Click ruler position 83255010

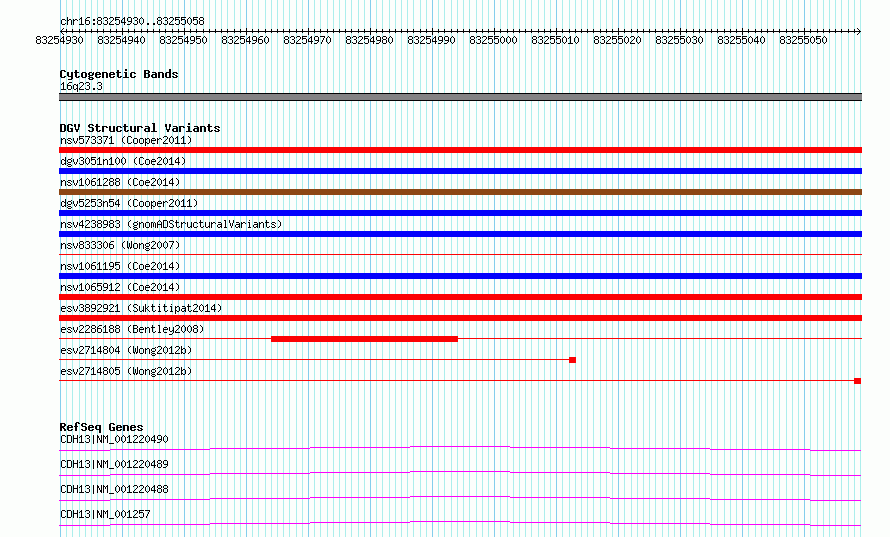coord(555,40)
